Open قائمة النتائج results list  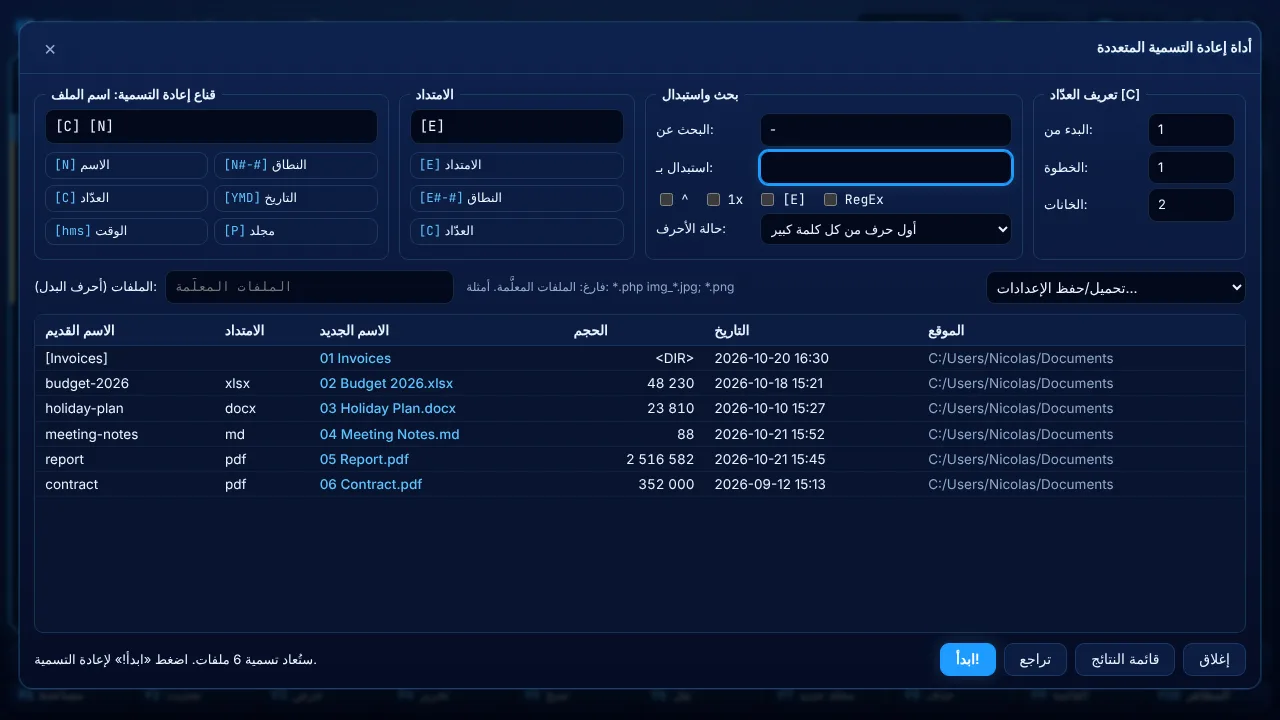tap(1125, 660)
